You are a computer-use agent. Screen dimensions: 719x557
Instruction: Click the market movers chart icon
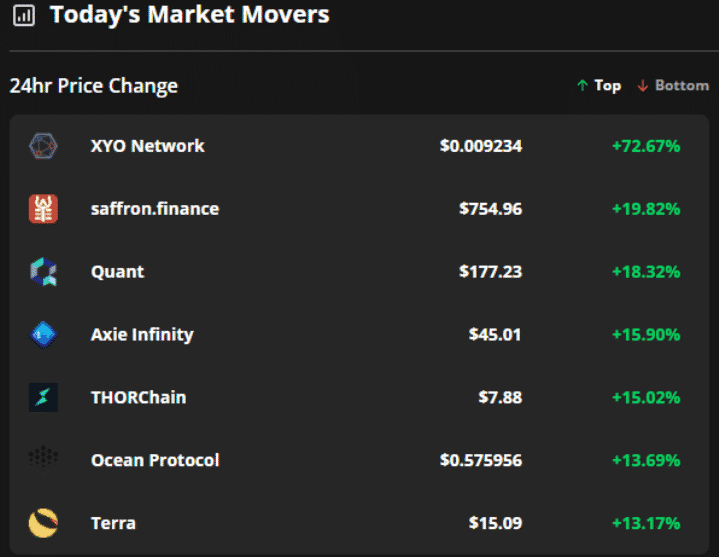pos(23,16)
